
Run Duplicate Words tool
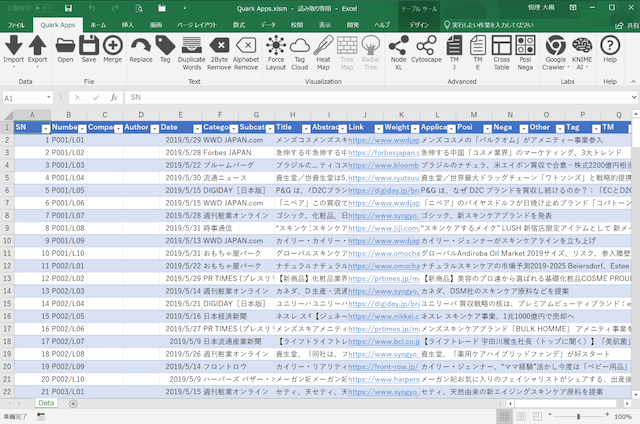point(191,45)
